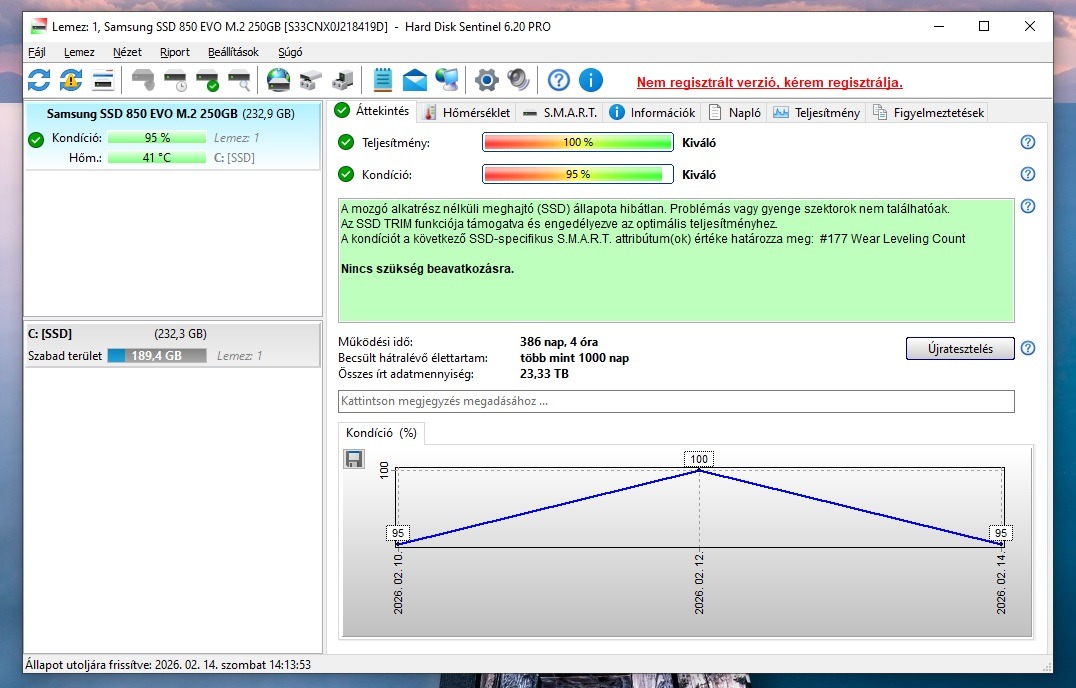Open the Fájl menu
1076x688 pixels.
[37, 52]
